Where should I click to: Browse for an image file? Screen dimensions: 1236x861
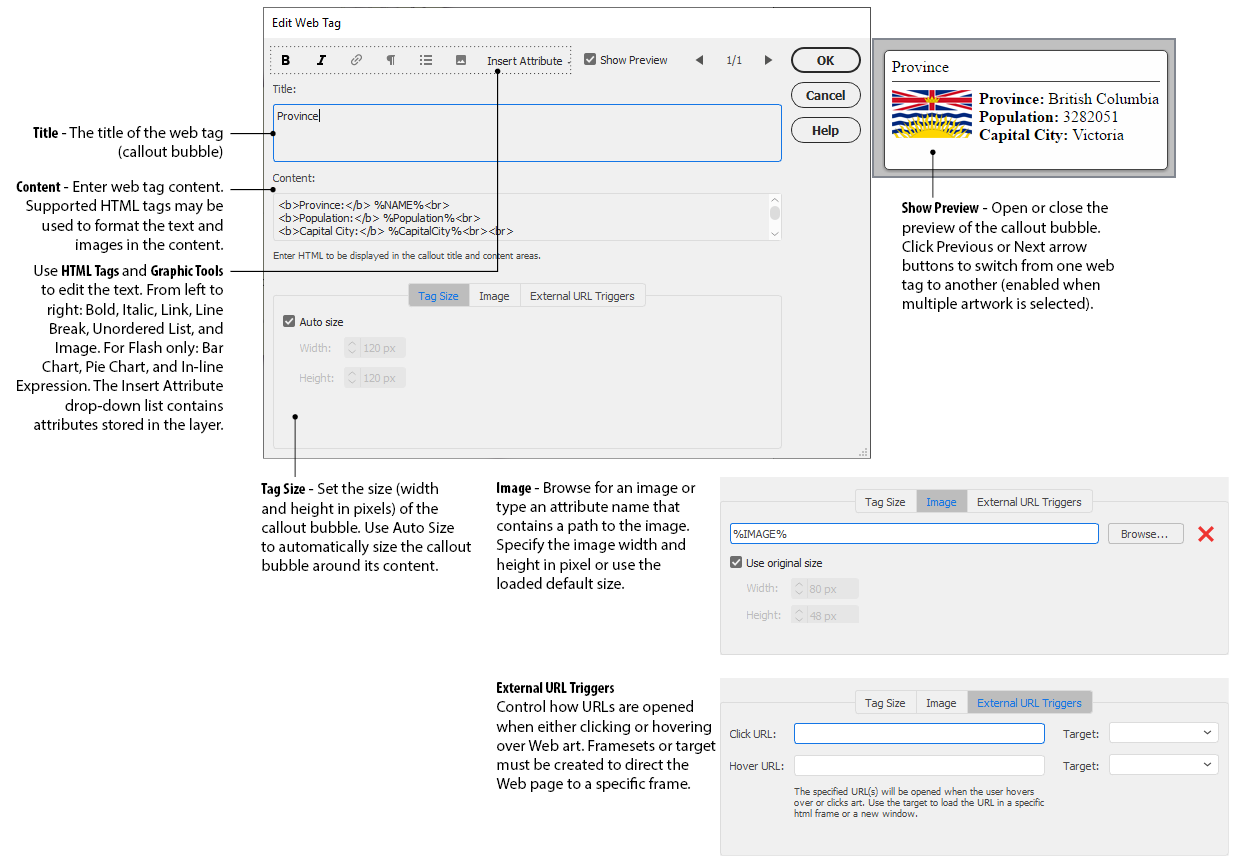pyautogui.click(x=1145, y=534)
